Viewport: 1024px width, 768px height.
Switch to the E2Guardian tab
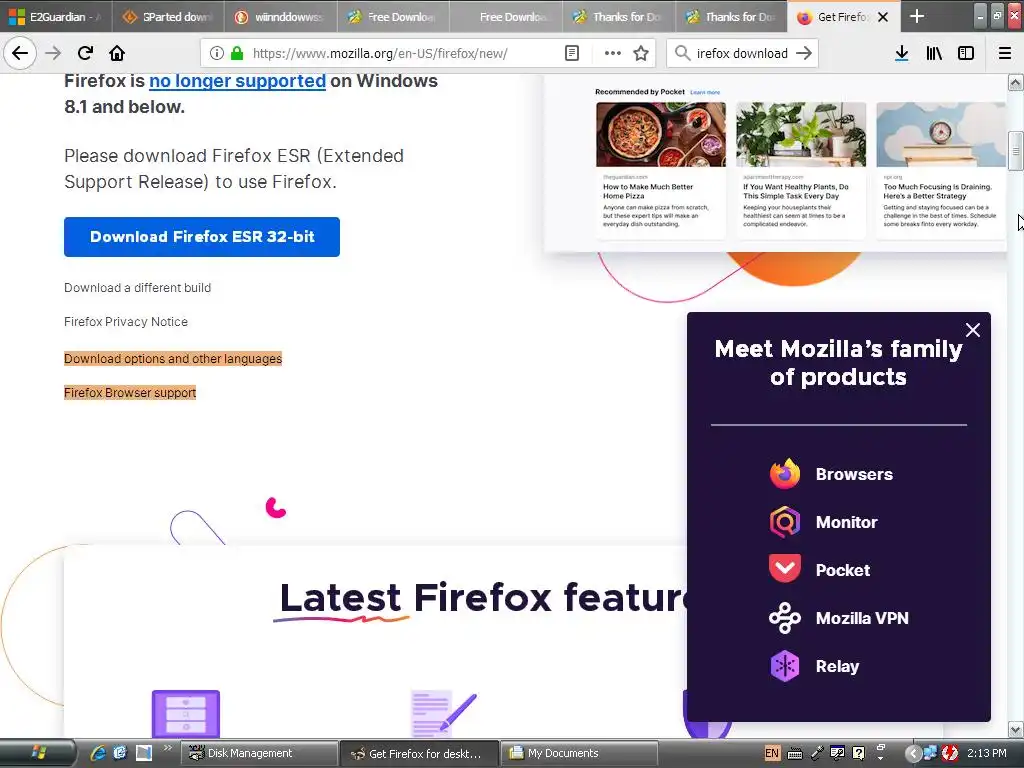56,17
